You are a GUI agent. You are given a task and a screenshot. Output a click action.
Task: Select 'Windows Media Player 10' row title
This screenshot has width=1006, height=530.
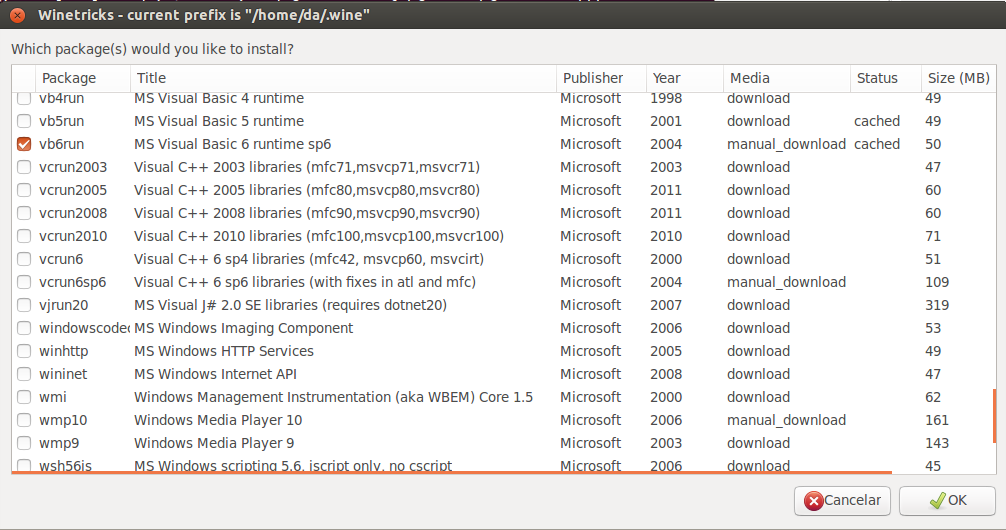(218, 420)
